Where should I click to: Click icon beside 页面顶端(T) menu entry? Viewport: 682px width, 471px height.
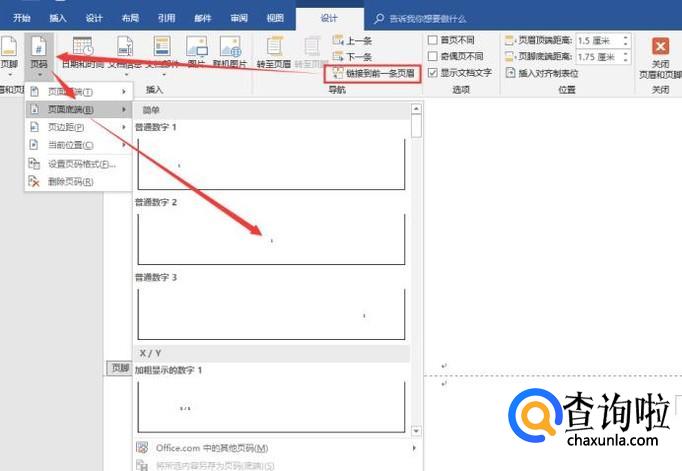(x=34, y=92)
